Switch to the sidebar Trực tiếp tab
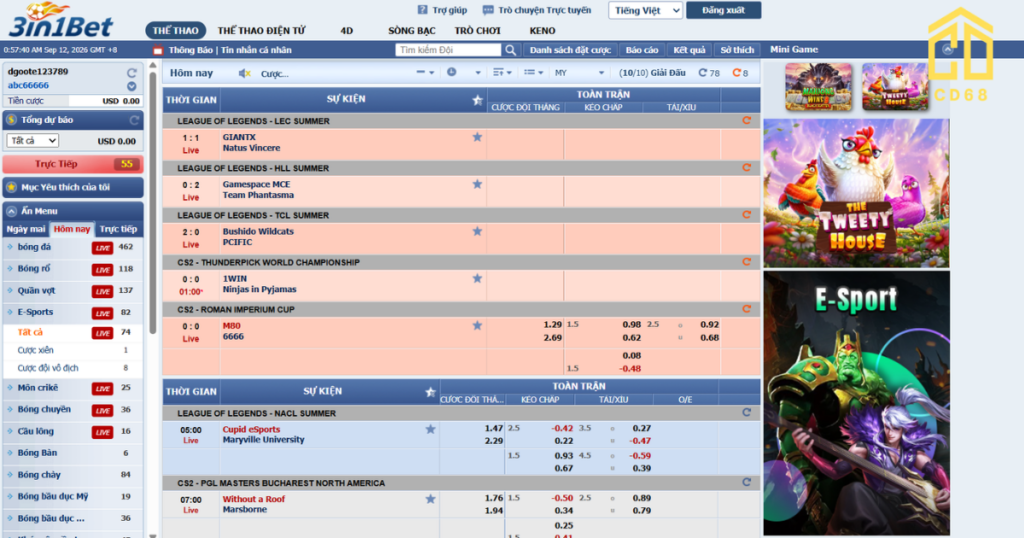 118,229
